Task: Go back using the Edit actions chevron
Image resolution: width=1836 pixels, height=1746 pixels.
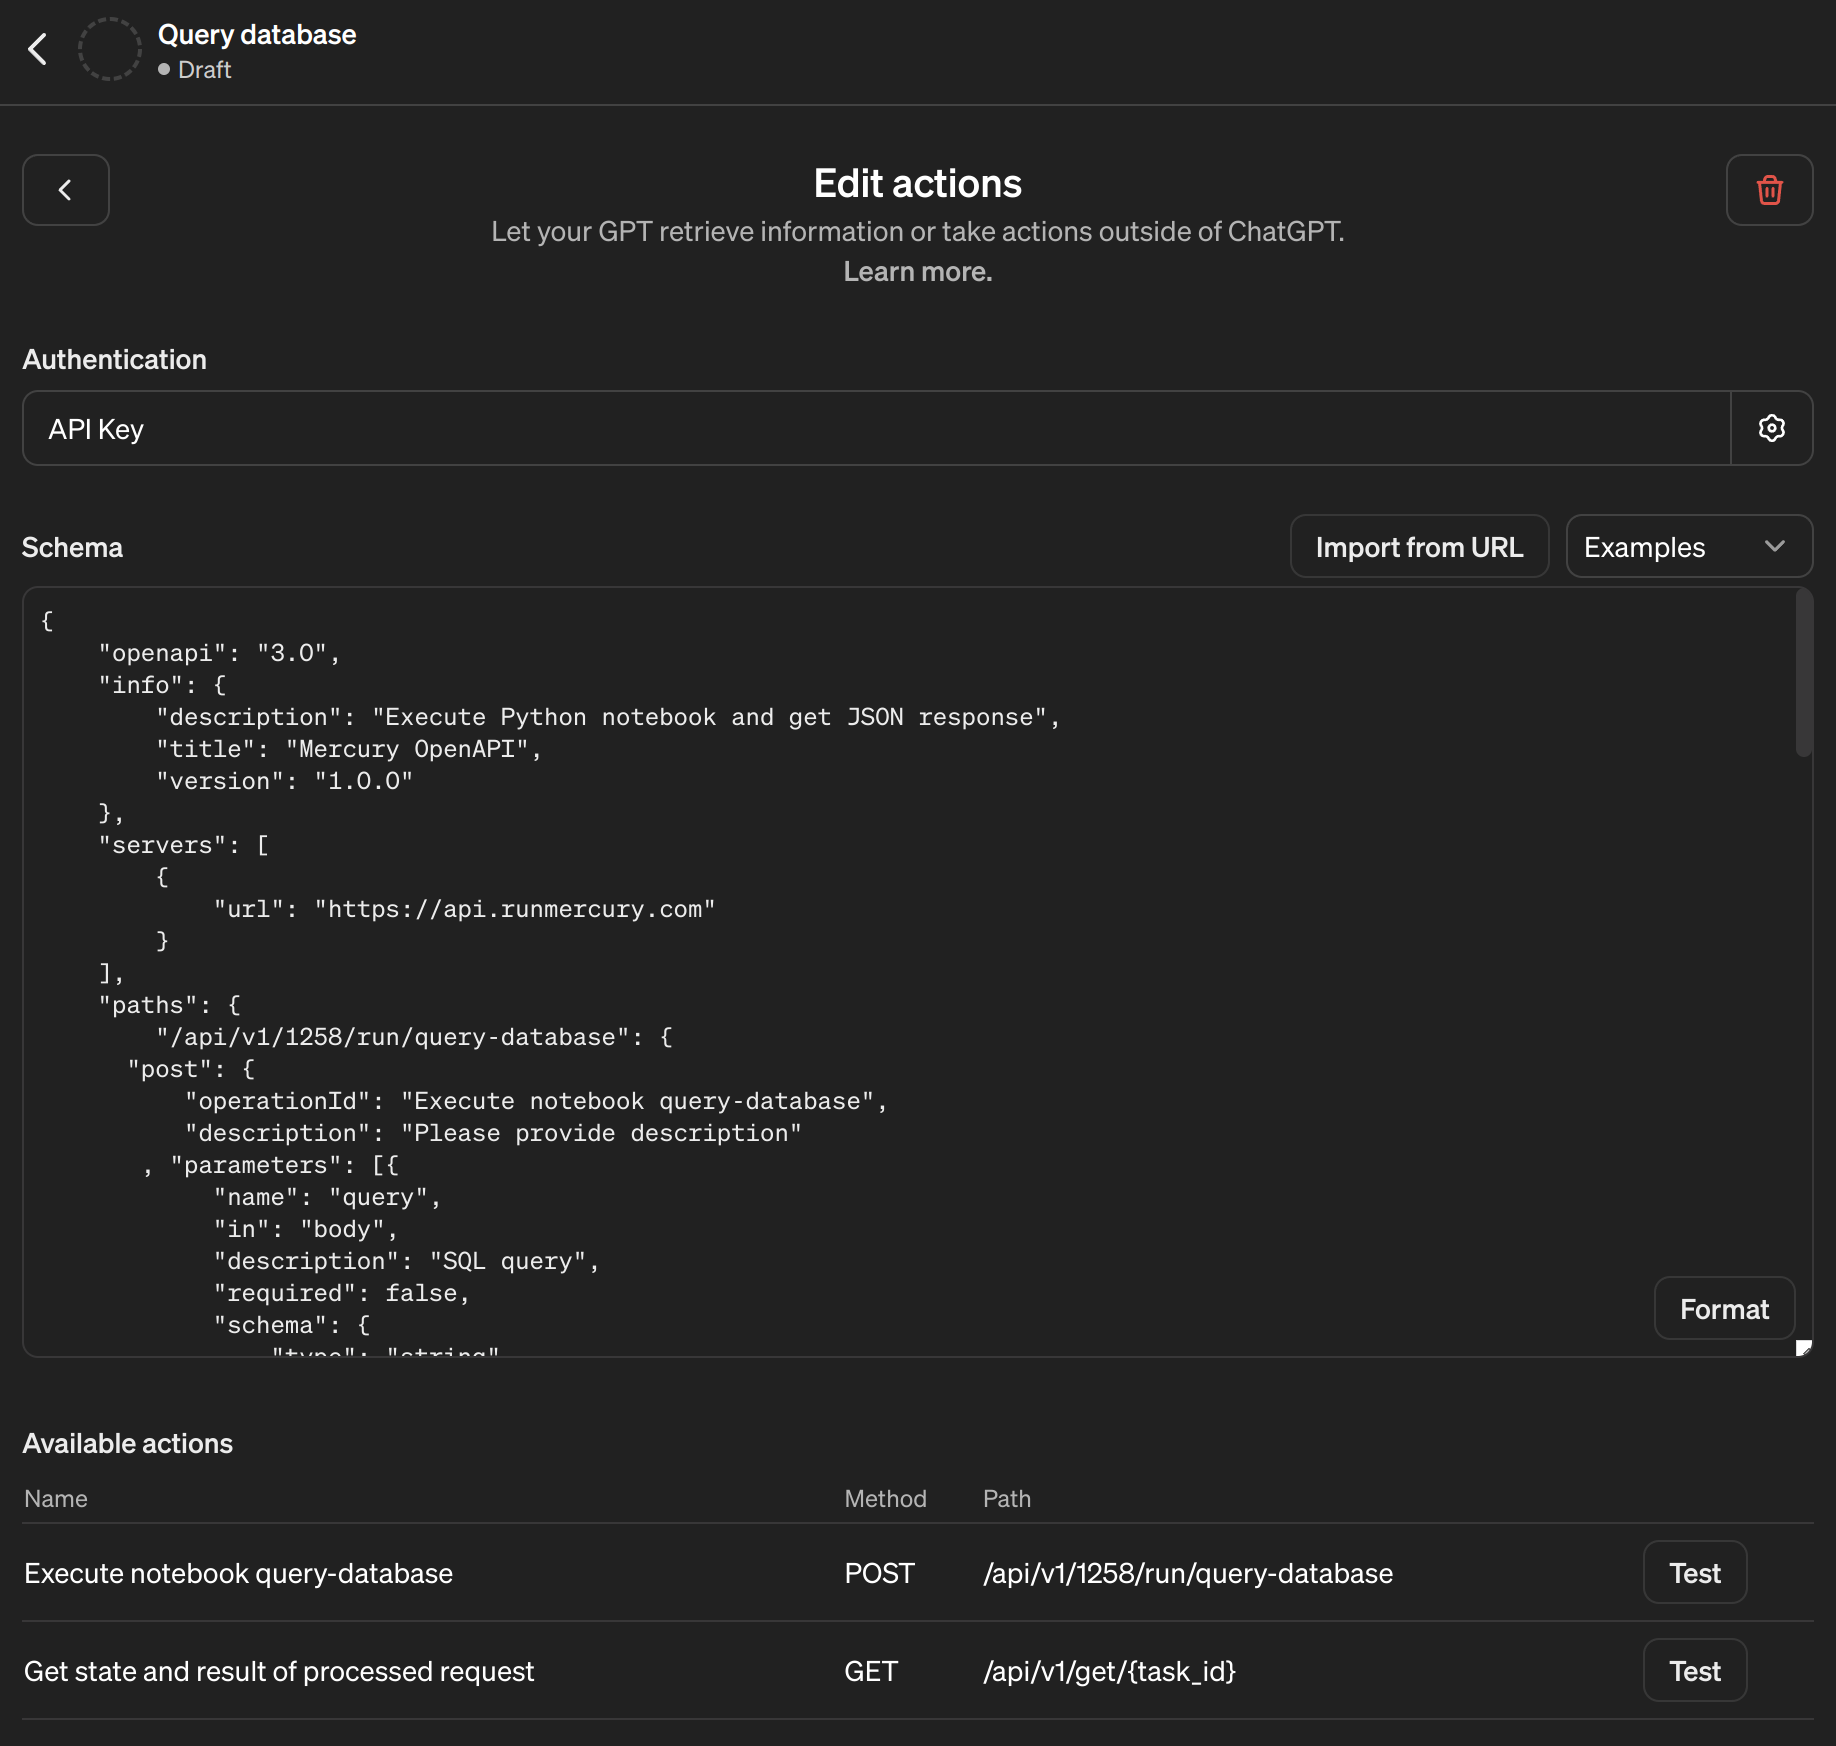Action: pos(65,190)
